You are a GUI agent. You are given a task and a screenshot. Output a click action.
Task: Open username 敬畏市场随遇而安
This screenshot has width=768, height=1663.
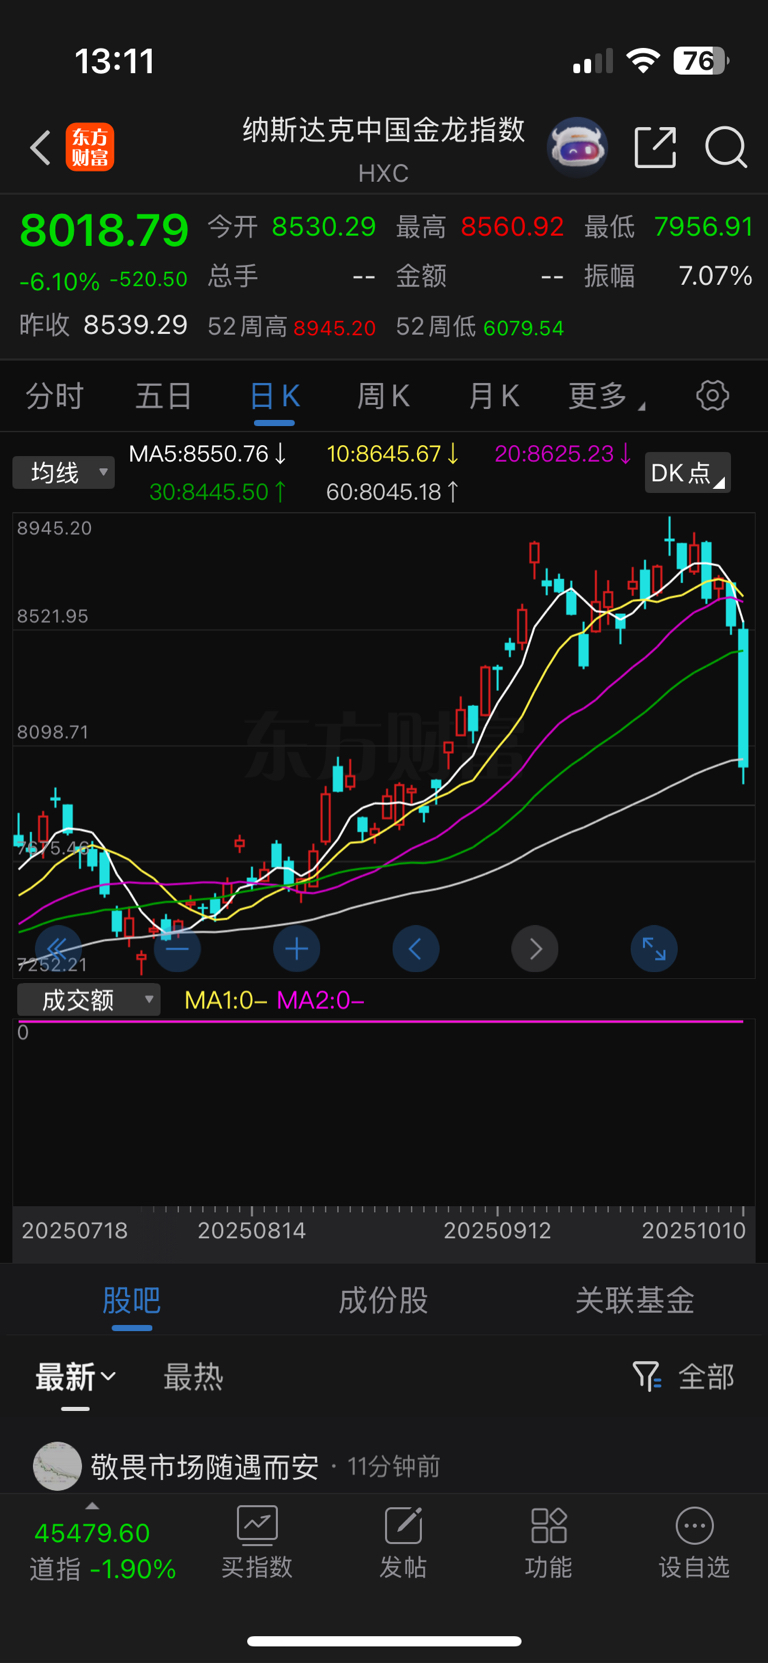[205, 1467]
